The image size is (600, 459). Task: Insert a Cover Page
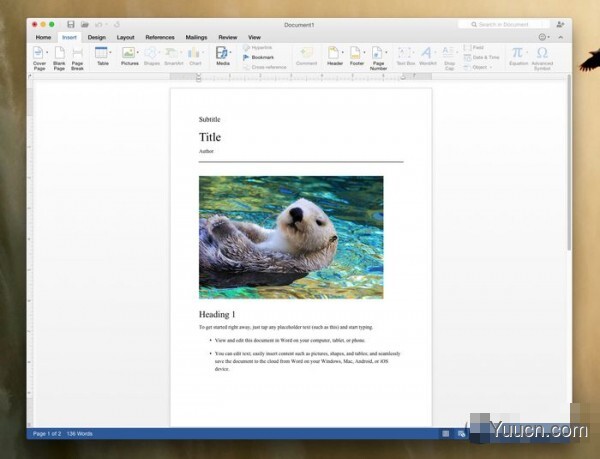coord(38,58)
